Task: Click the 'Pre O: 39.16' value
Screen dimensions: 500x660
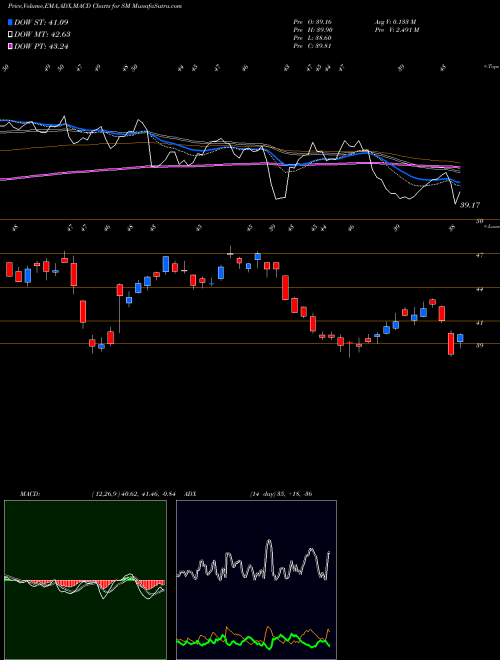Action: click(312, 21)
